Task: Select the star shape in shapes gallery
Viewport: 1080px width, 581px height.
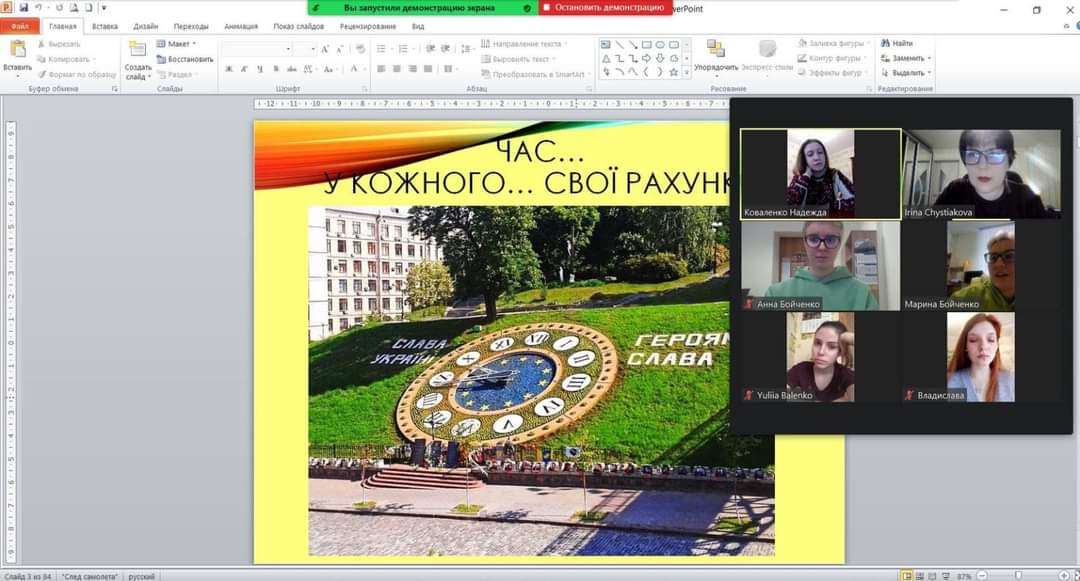Action: point(673,72)
